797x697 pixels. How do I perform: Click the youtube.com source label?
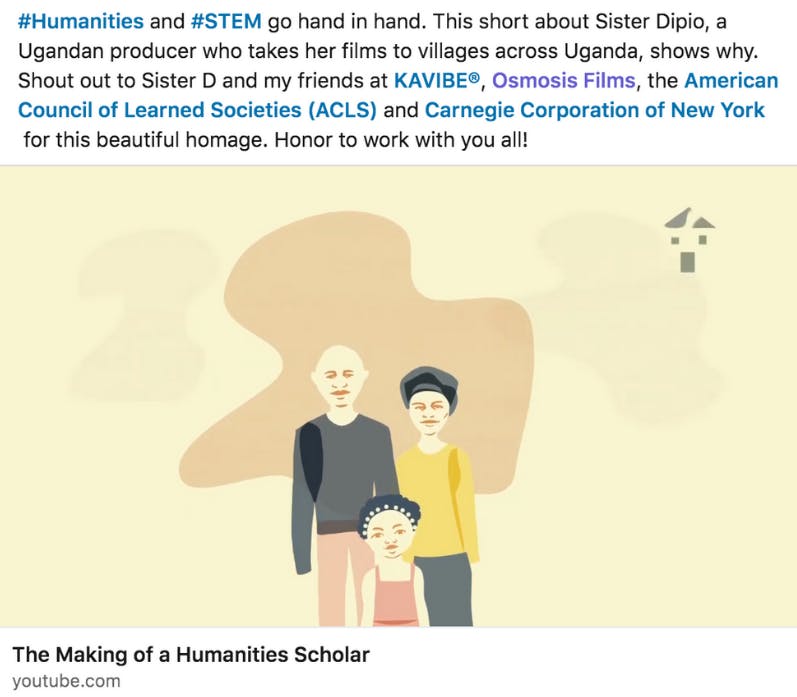tap(66, 681)
